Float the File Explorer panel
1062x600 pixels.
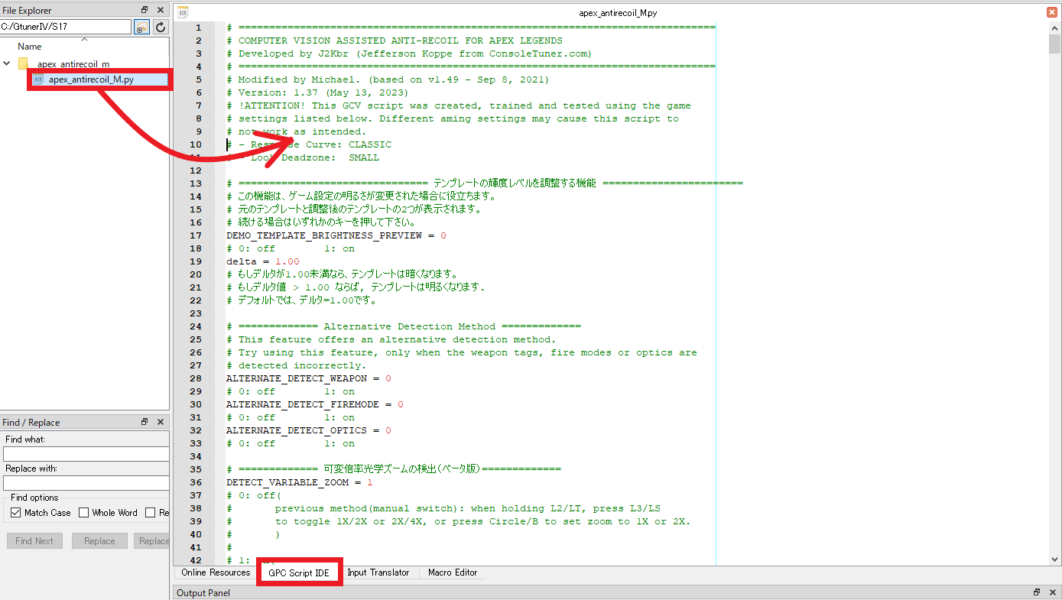point(145,10)
